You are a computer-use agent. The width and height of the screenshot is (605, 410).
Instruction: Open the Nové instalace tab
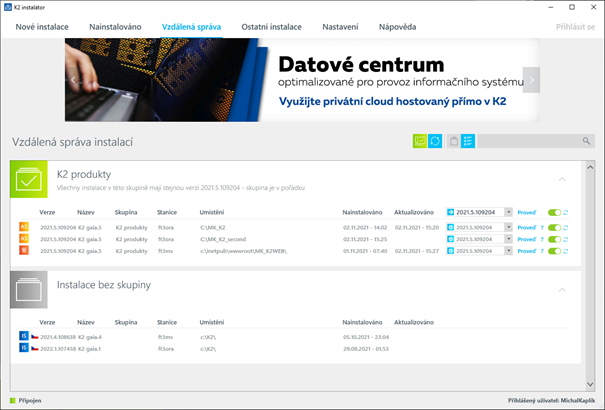click(x=42, y=27)
